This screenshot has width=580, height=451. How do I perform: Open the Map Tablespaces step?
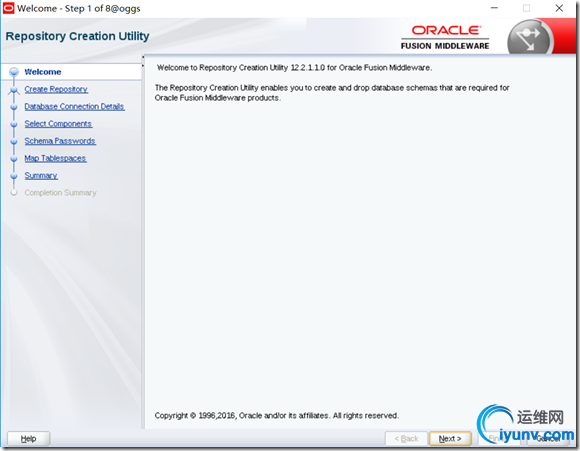coord(55,158)
